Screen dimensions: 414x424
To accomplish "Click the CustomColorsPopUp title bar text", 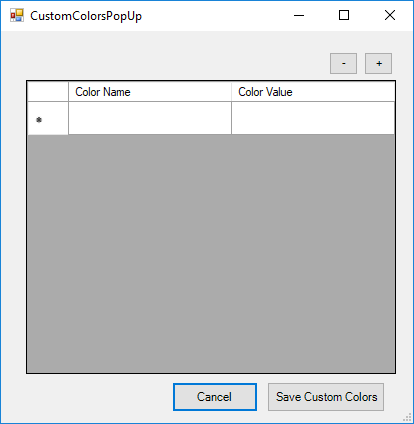I will click(86, 16).
